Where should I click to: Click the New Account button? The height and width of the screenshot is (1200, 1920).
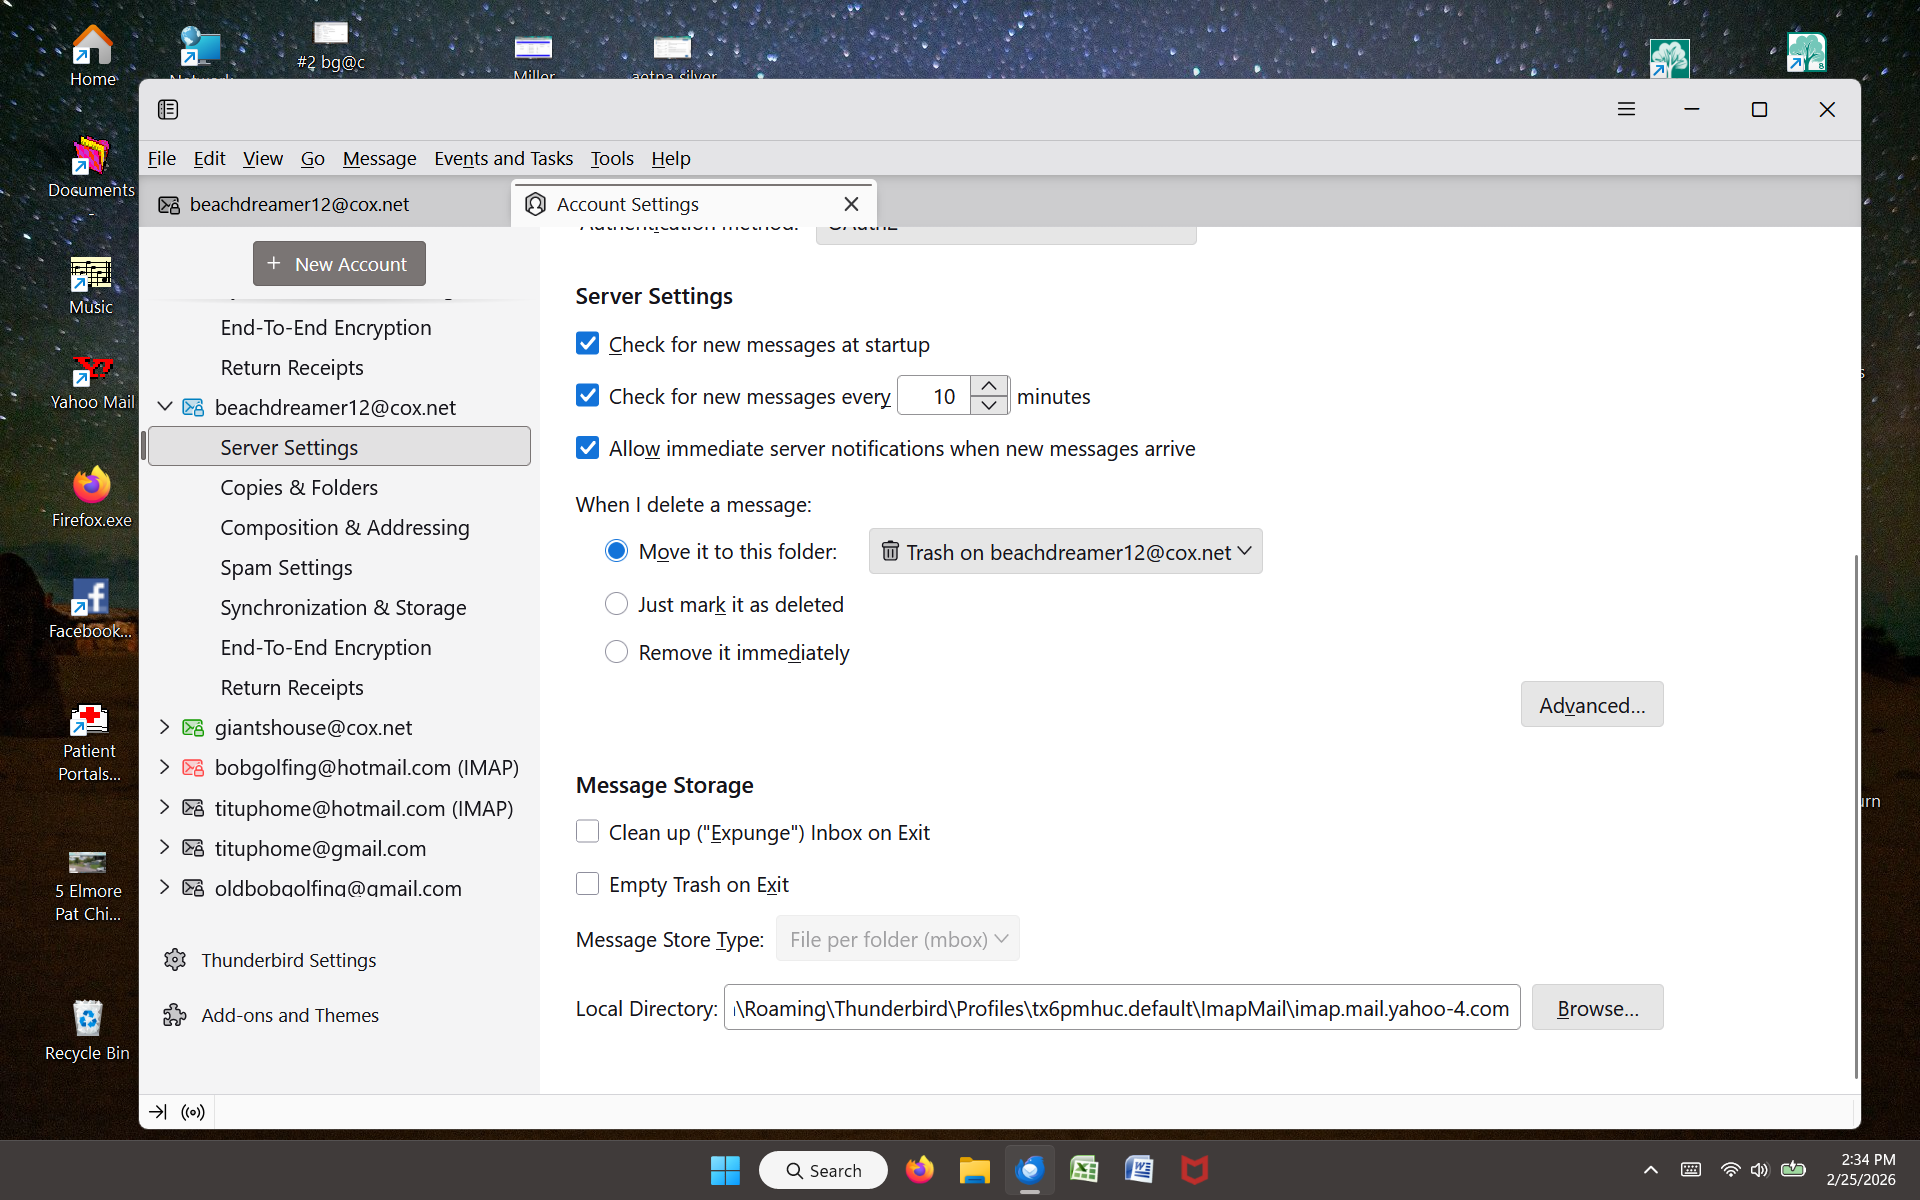coord(339,264)
